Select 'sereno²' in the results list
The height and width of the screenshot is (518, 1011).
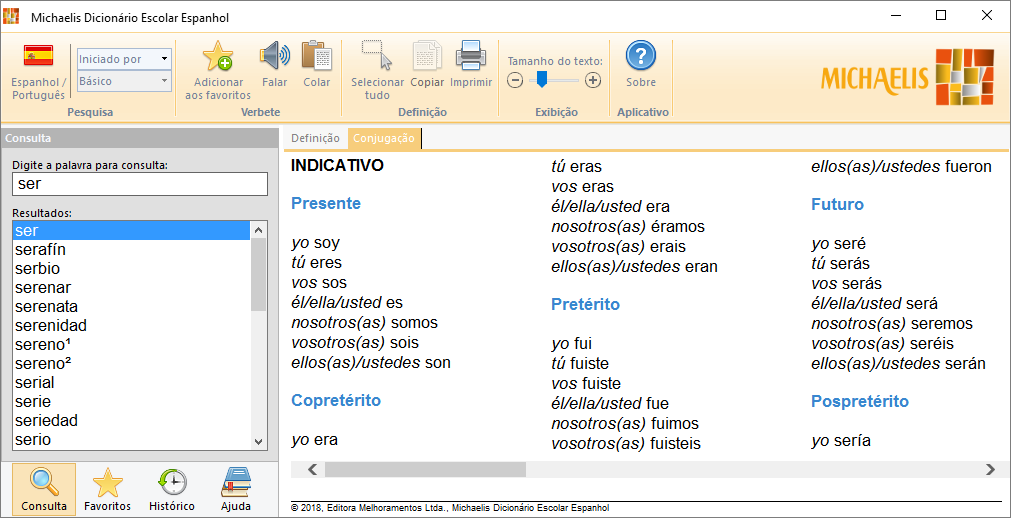click(131, 364)
